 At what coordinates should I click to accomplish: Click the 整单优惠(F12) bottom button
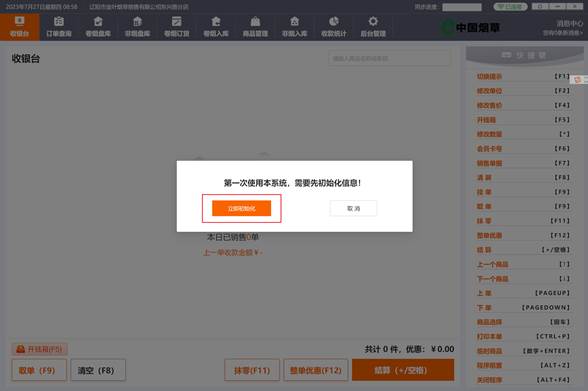316,370
